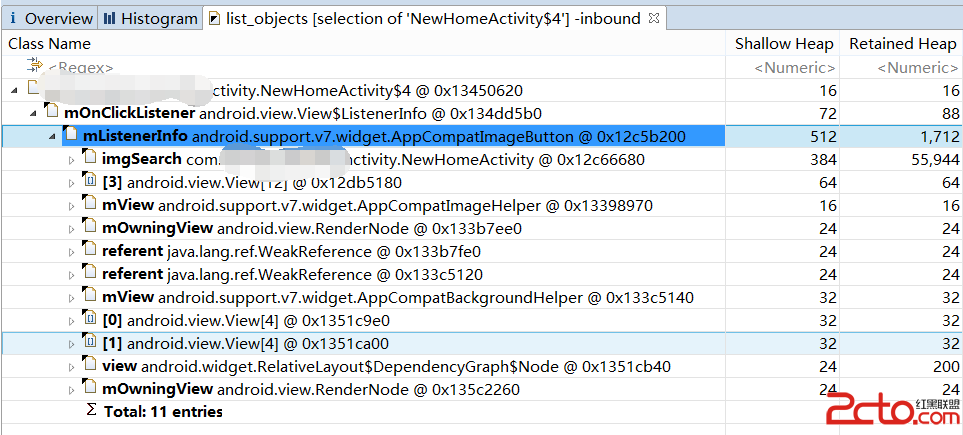
Task: Sort by Retained Heap column header
Action: pyautogui.click(x=902, y=44)
